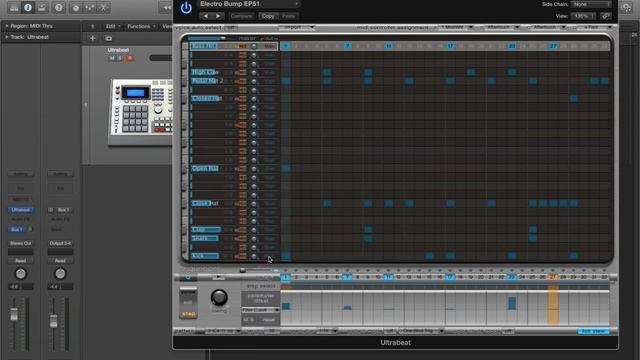The width and height of the screenshot is (640, 360).
Task: Click the Bus 1 send slot
Action: [x=17, y=229]
